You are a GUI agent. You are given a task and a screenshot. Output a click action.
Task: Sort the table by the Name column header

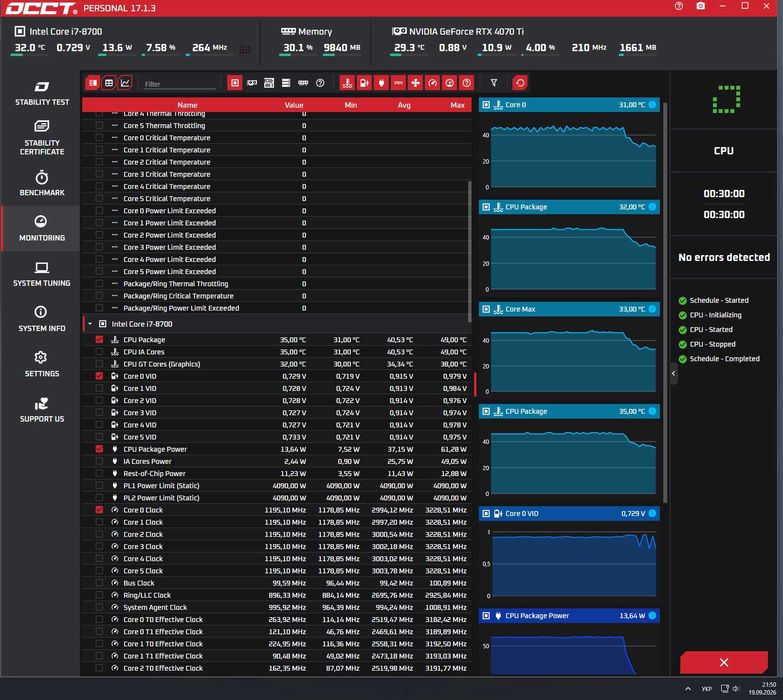(x=187, y=105)
